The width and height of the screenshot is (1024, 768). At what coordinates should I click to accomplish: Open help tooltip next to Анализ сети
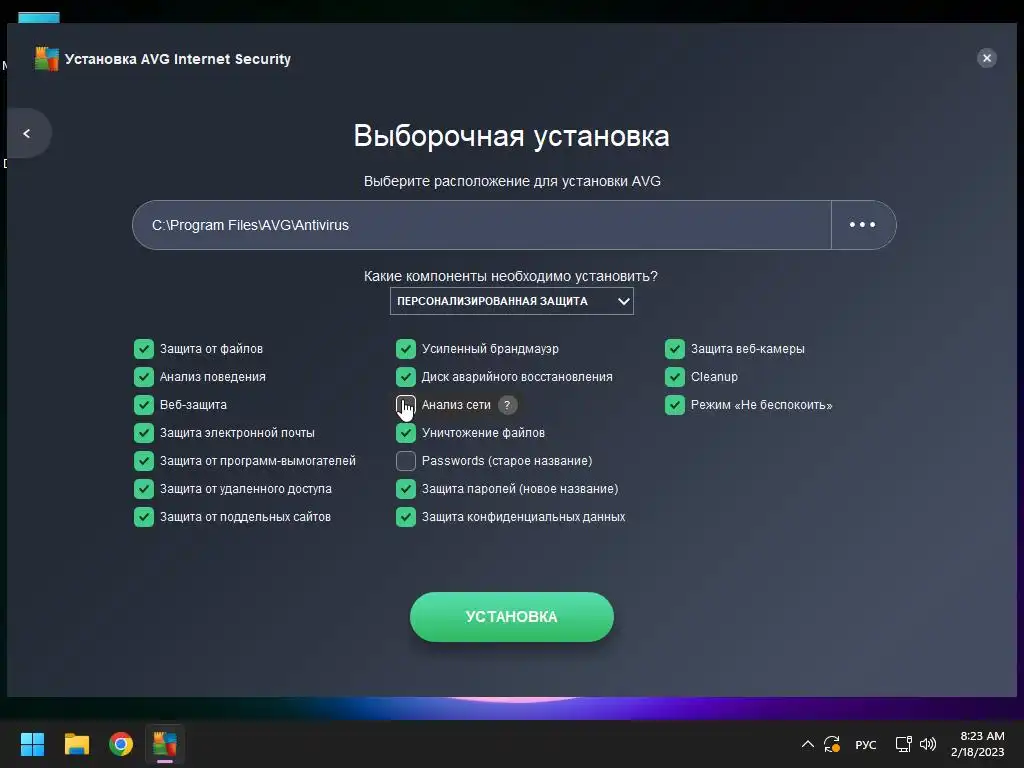pyautogui.click(x=507, y=405)
